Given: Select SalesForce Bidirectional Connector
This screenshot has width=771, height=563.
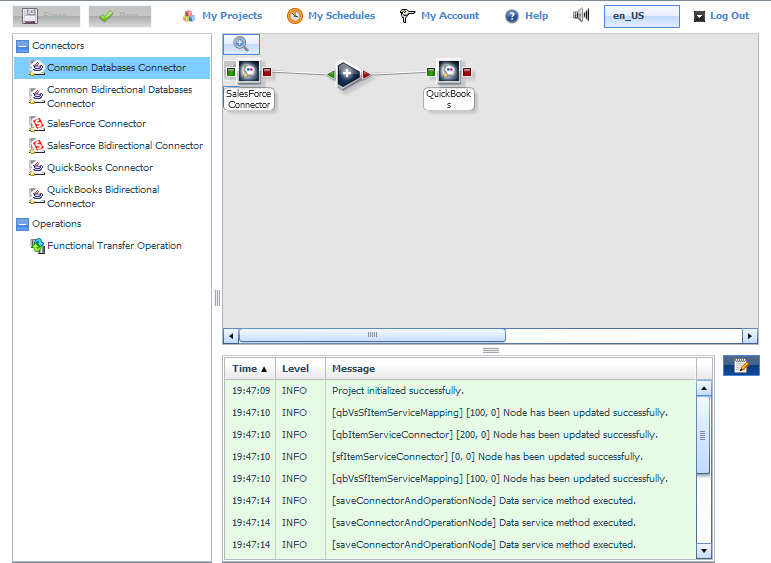Looking at the screenshot, I should point(112,146).
